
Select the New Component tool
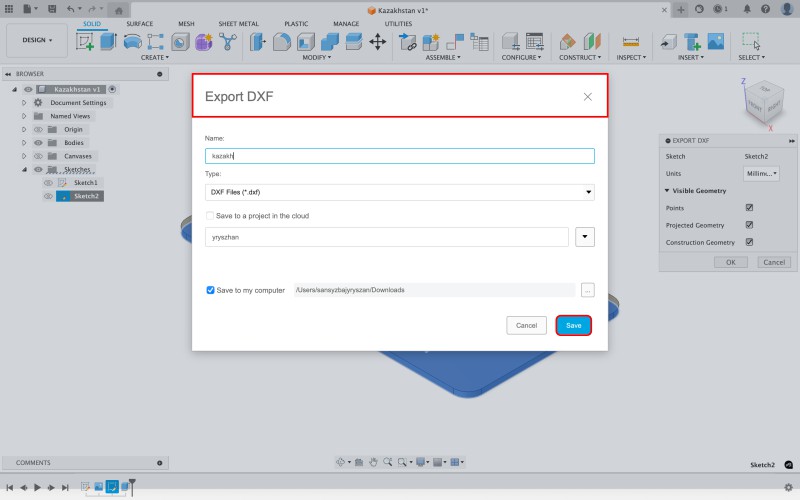coord(431,42)
